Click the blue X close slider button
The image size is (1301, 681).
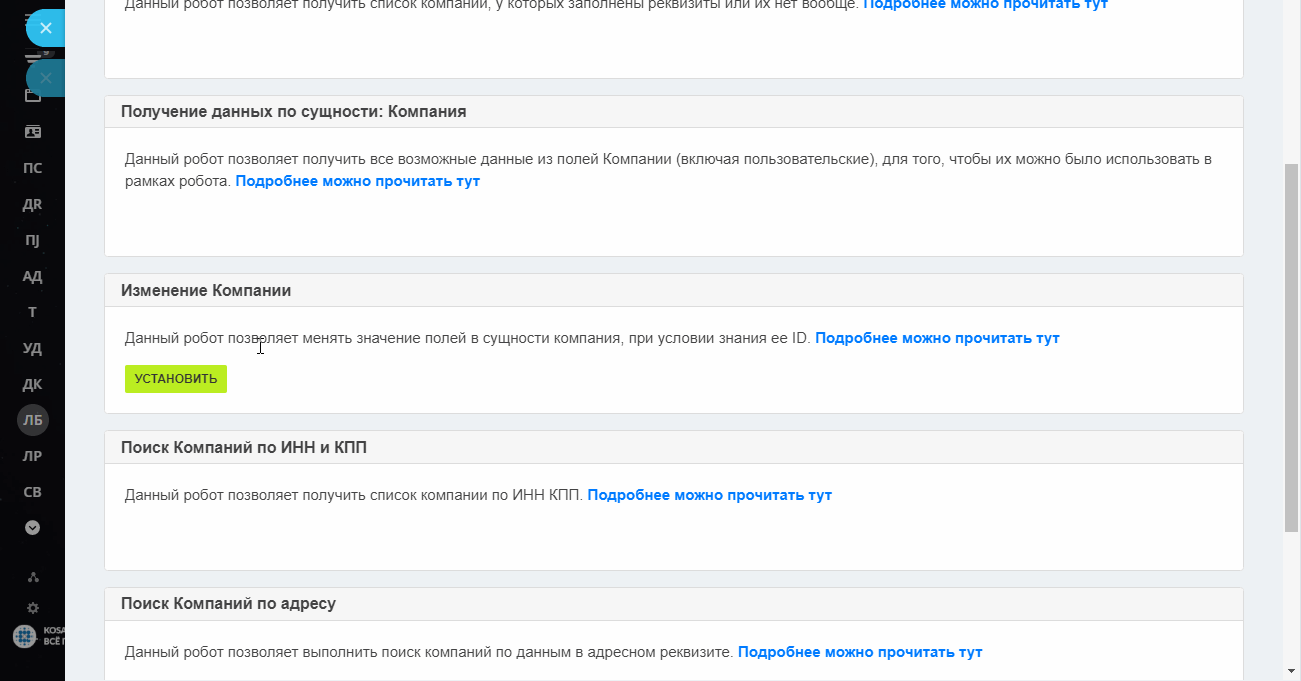pyautogui.click(x=44, y=28)
